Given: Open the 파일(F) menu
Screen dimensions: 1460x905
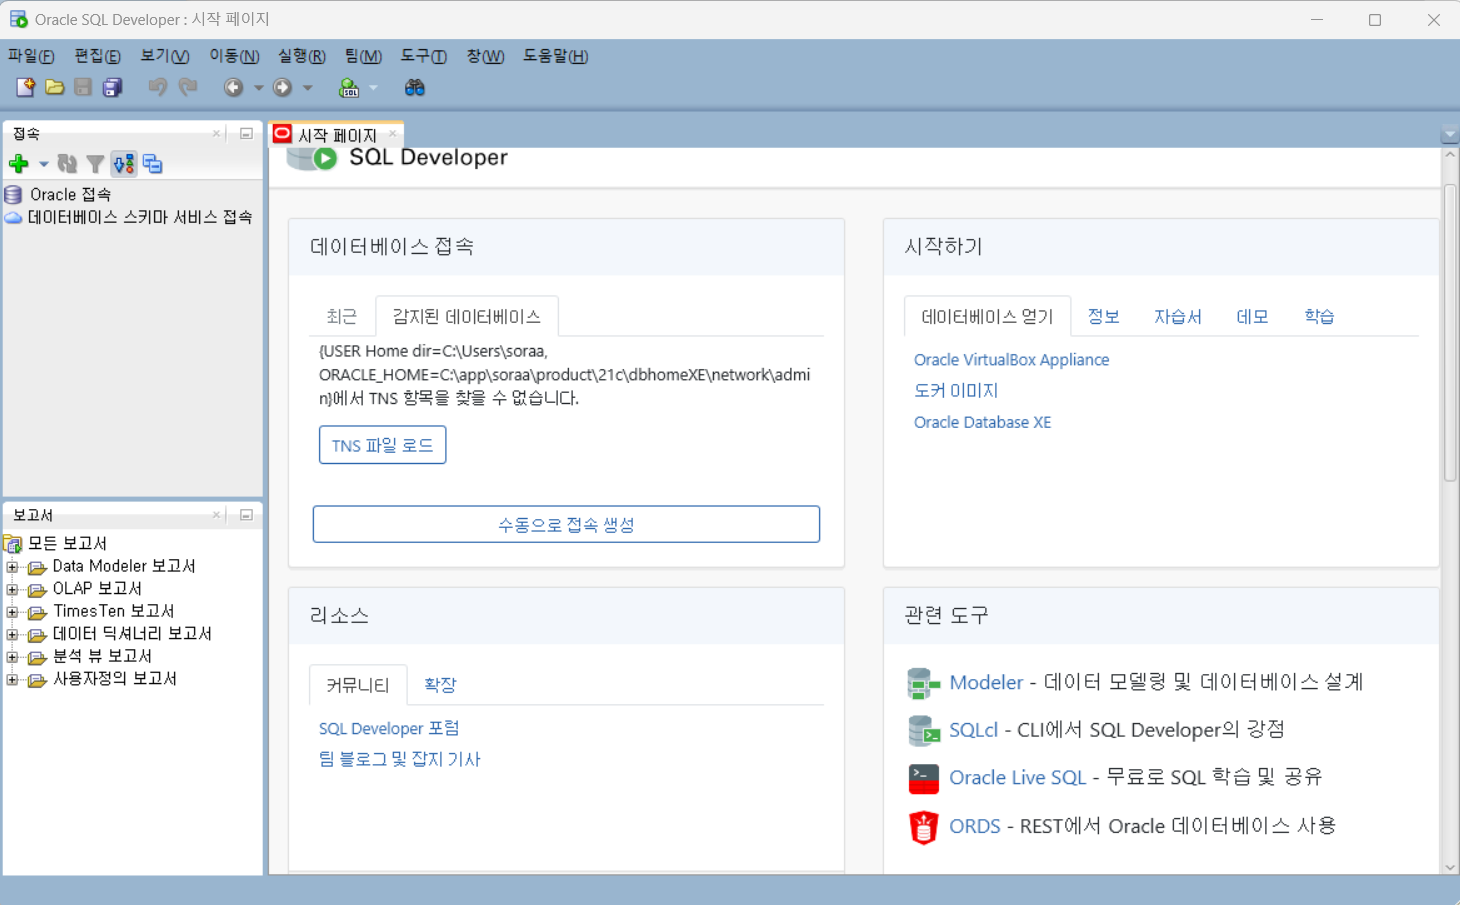Looking at the screenshot, I should click(x=31, y=56).
